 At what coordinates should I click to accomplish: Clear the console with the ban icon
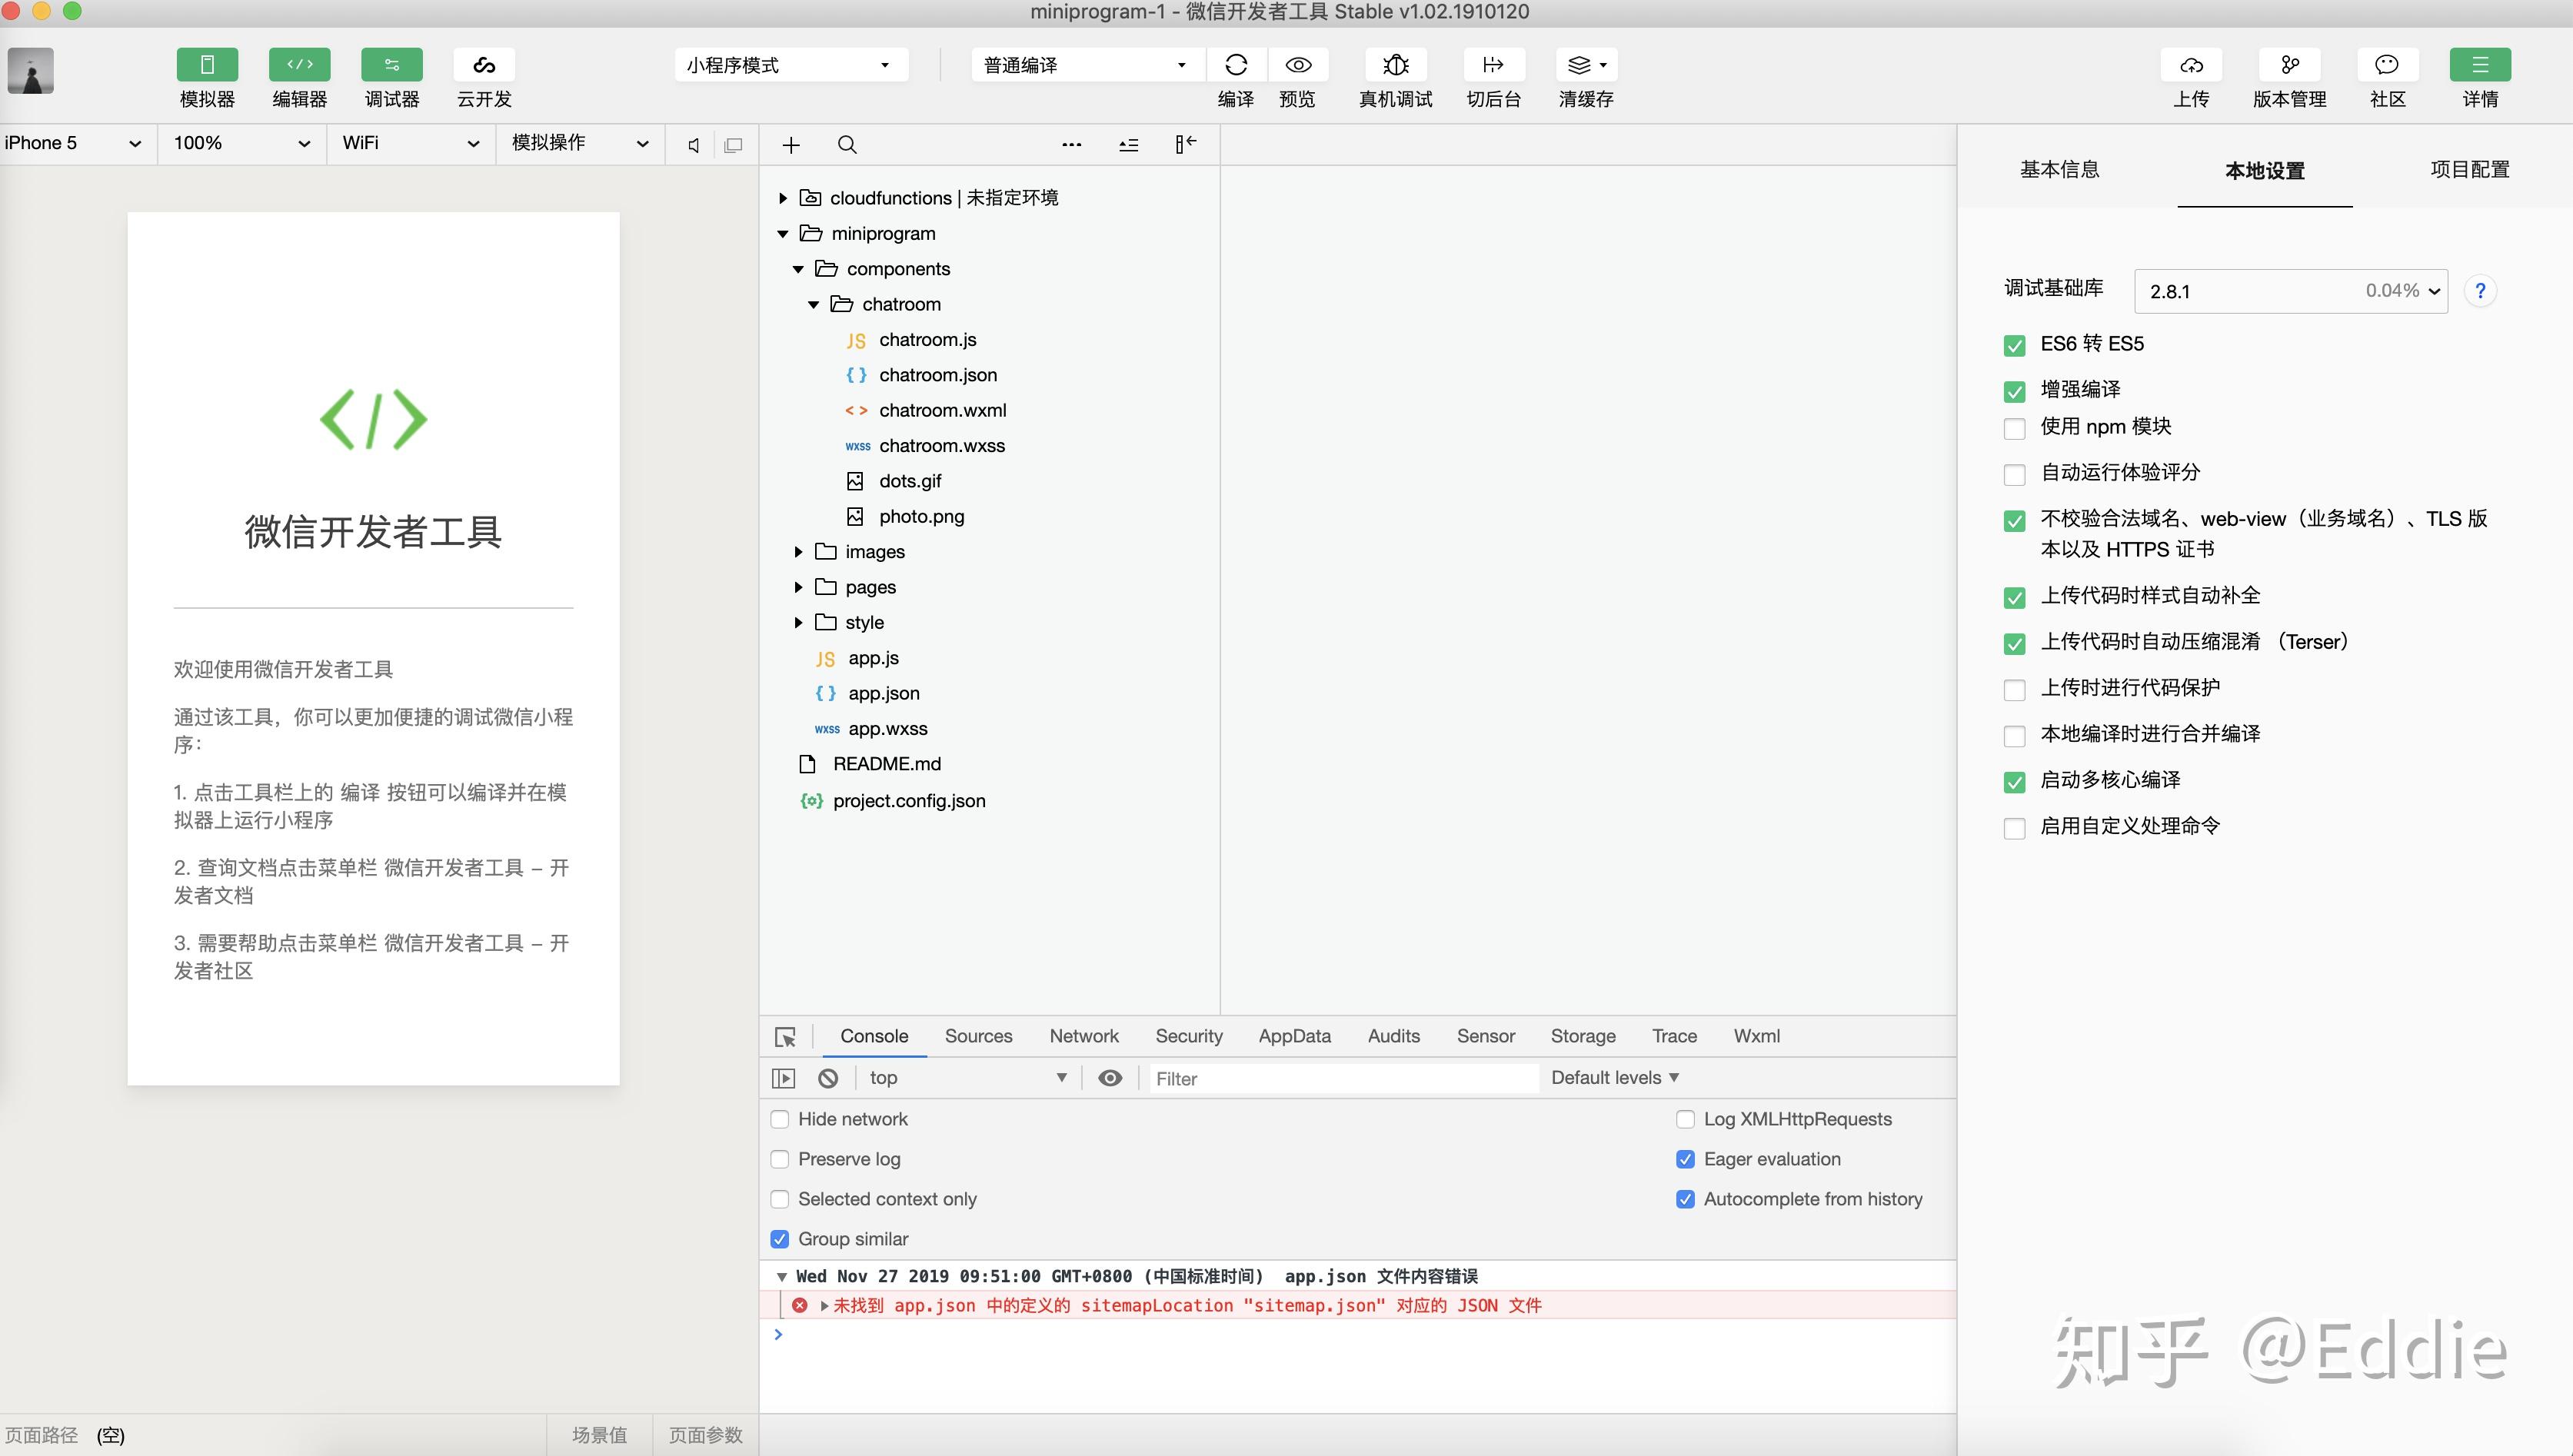coord(828,1078)
